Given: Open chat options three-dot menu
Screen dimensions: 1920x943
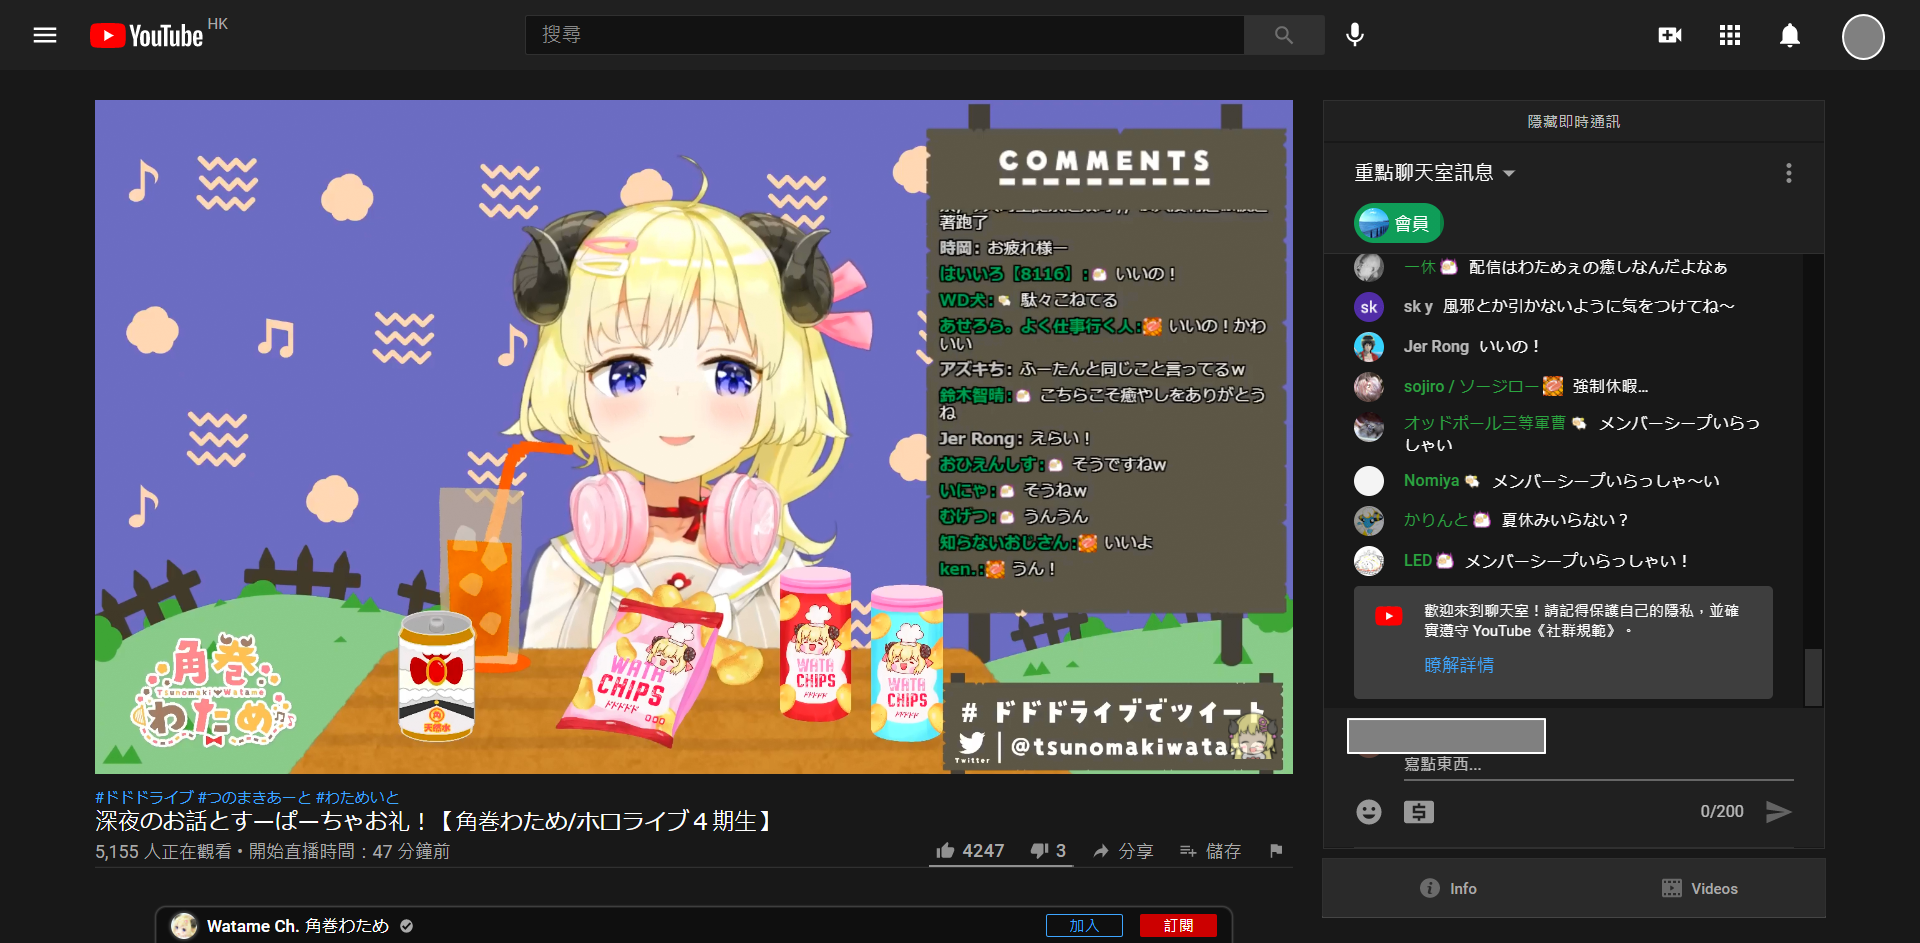Looking at the screenshot, I should click(1788, 173).
